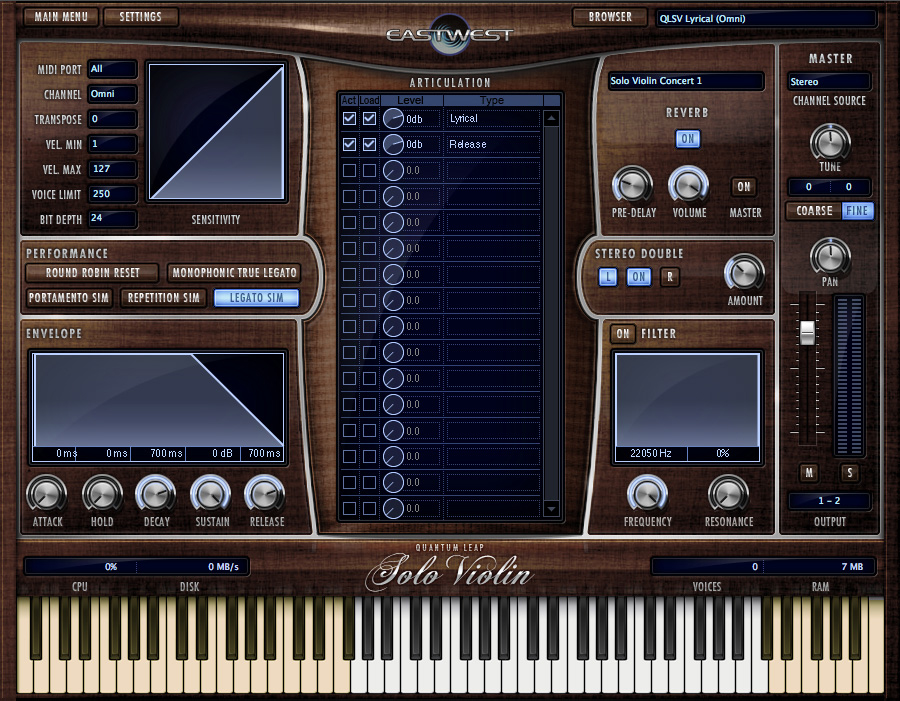Click the EastWest logo

pos(449,34)
